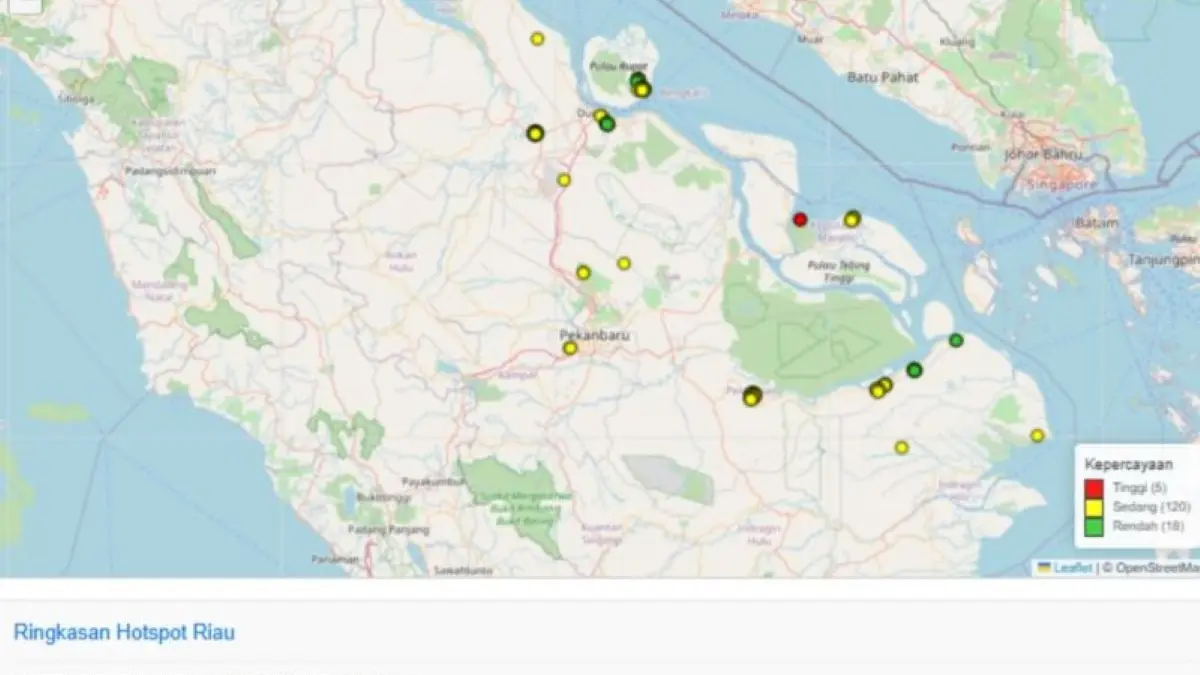1200x675 pixels.
Task: Select the yellow marker just right of red marker
Action: [852, 219]
